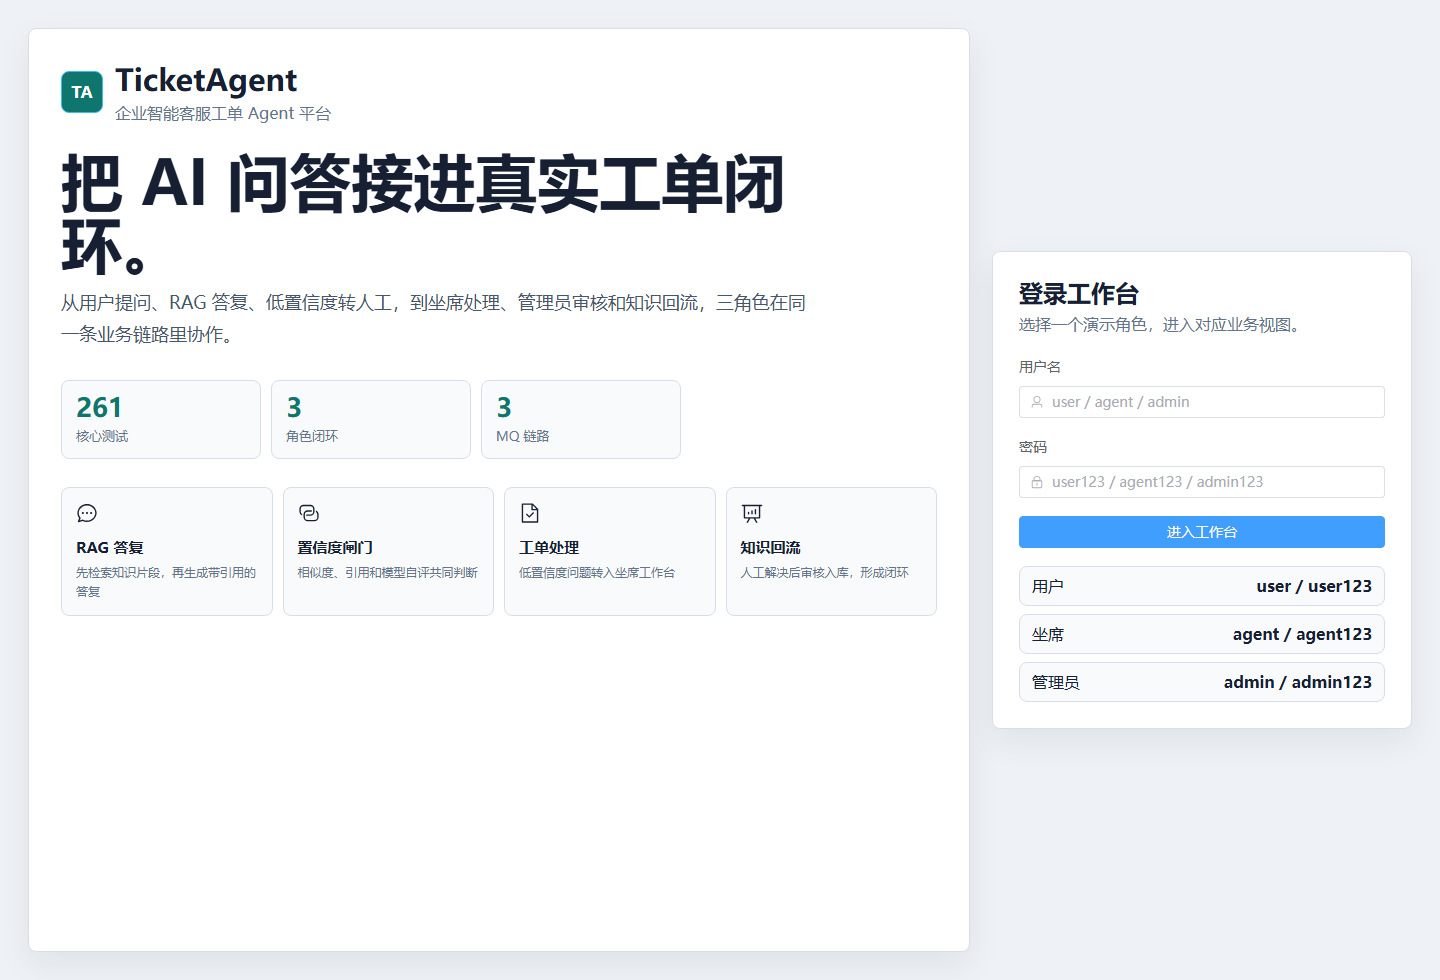Viewport: 1440px width, 980px height.
Task: Select the 管理员 admin / admin123 preset
Action: tap(1202, 682)
